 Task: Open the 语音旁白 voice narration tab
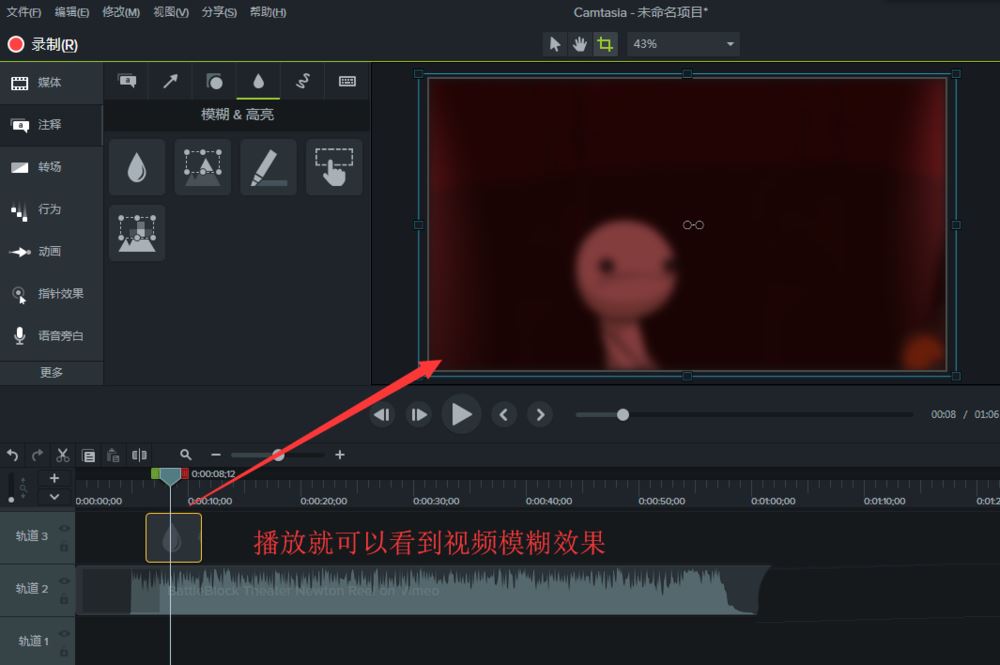coord(51,336)
